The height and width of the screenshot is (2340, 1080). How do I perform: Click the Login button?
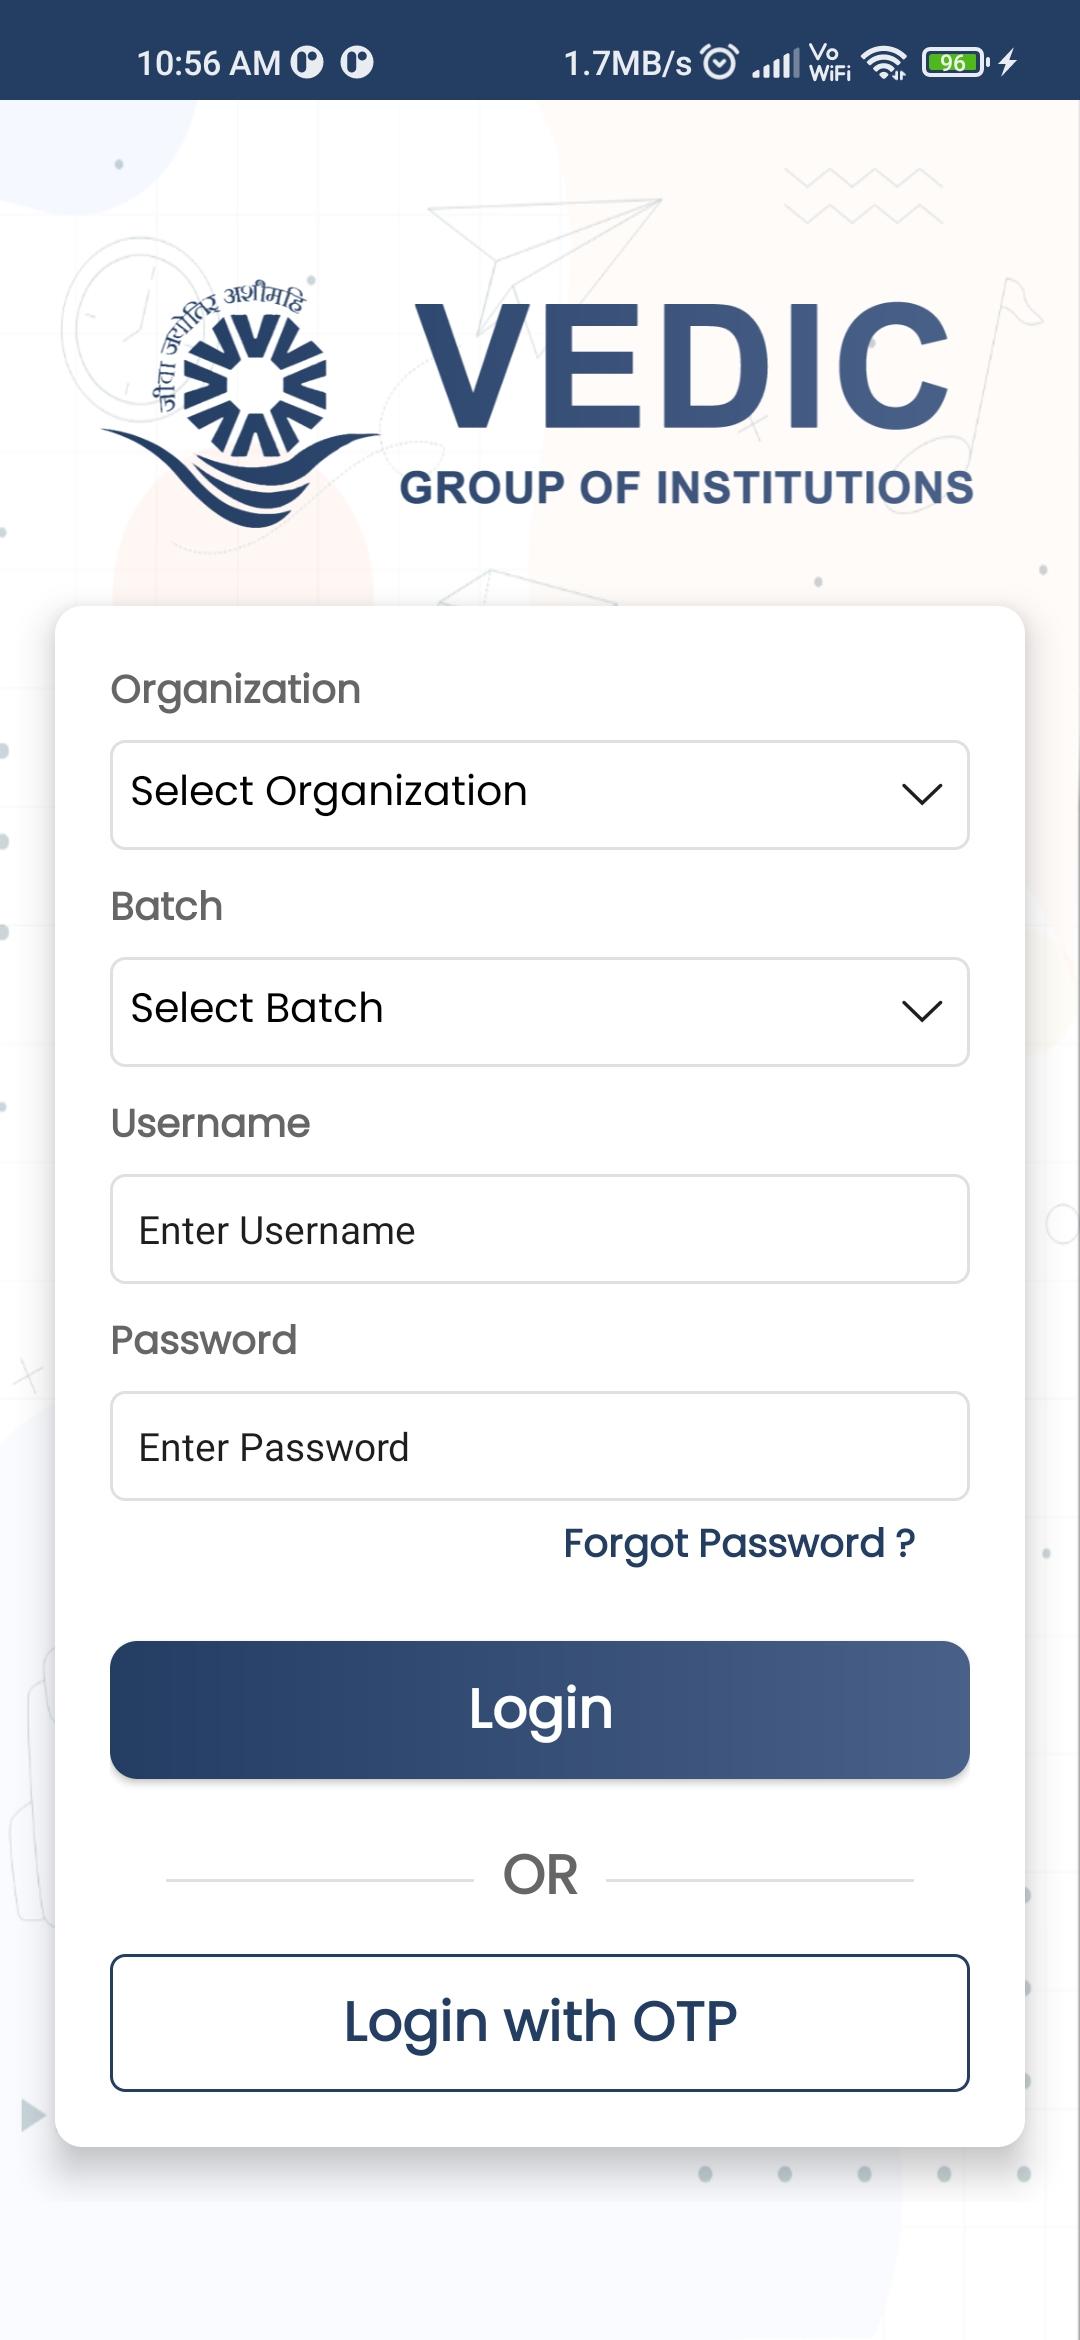coord(540,1710)
